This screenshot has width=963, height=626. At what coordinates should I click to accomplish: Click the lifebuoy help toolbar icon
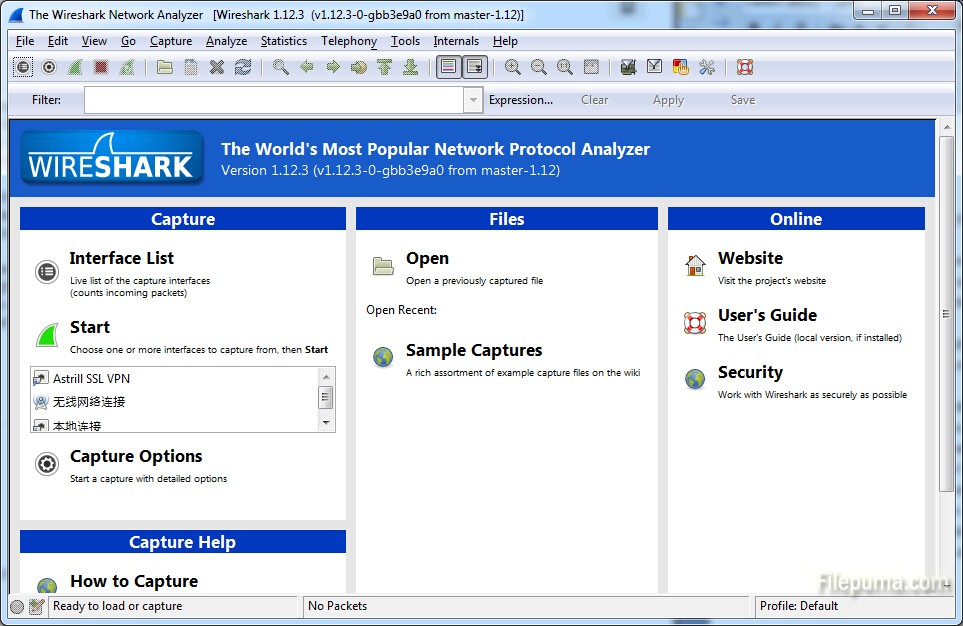[x=744, y=67]
